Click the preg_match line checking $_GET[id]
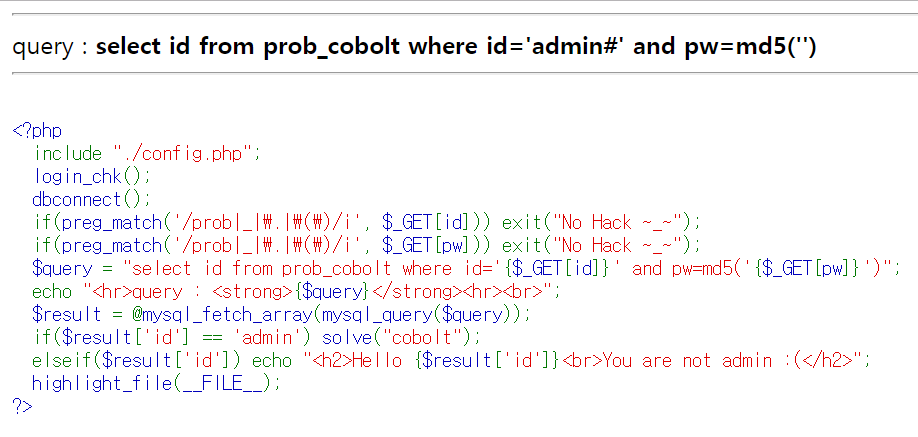Screen dimensions: 918x437 tap(366, 223)
